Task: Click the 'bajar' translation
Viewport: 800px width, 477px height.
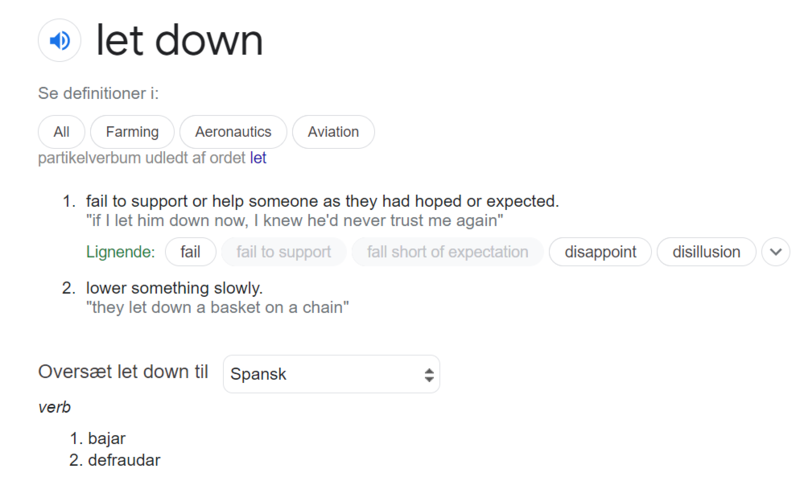Action: tap(107, 439)
